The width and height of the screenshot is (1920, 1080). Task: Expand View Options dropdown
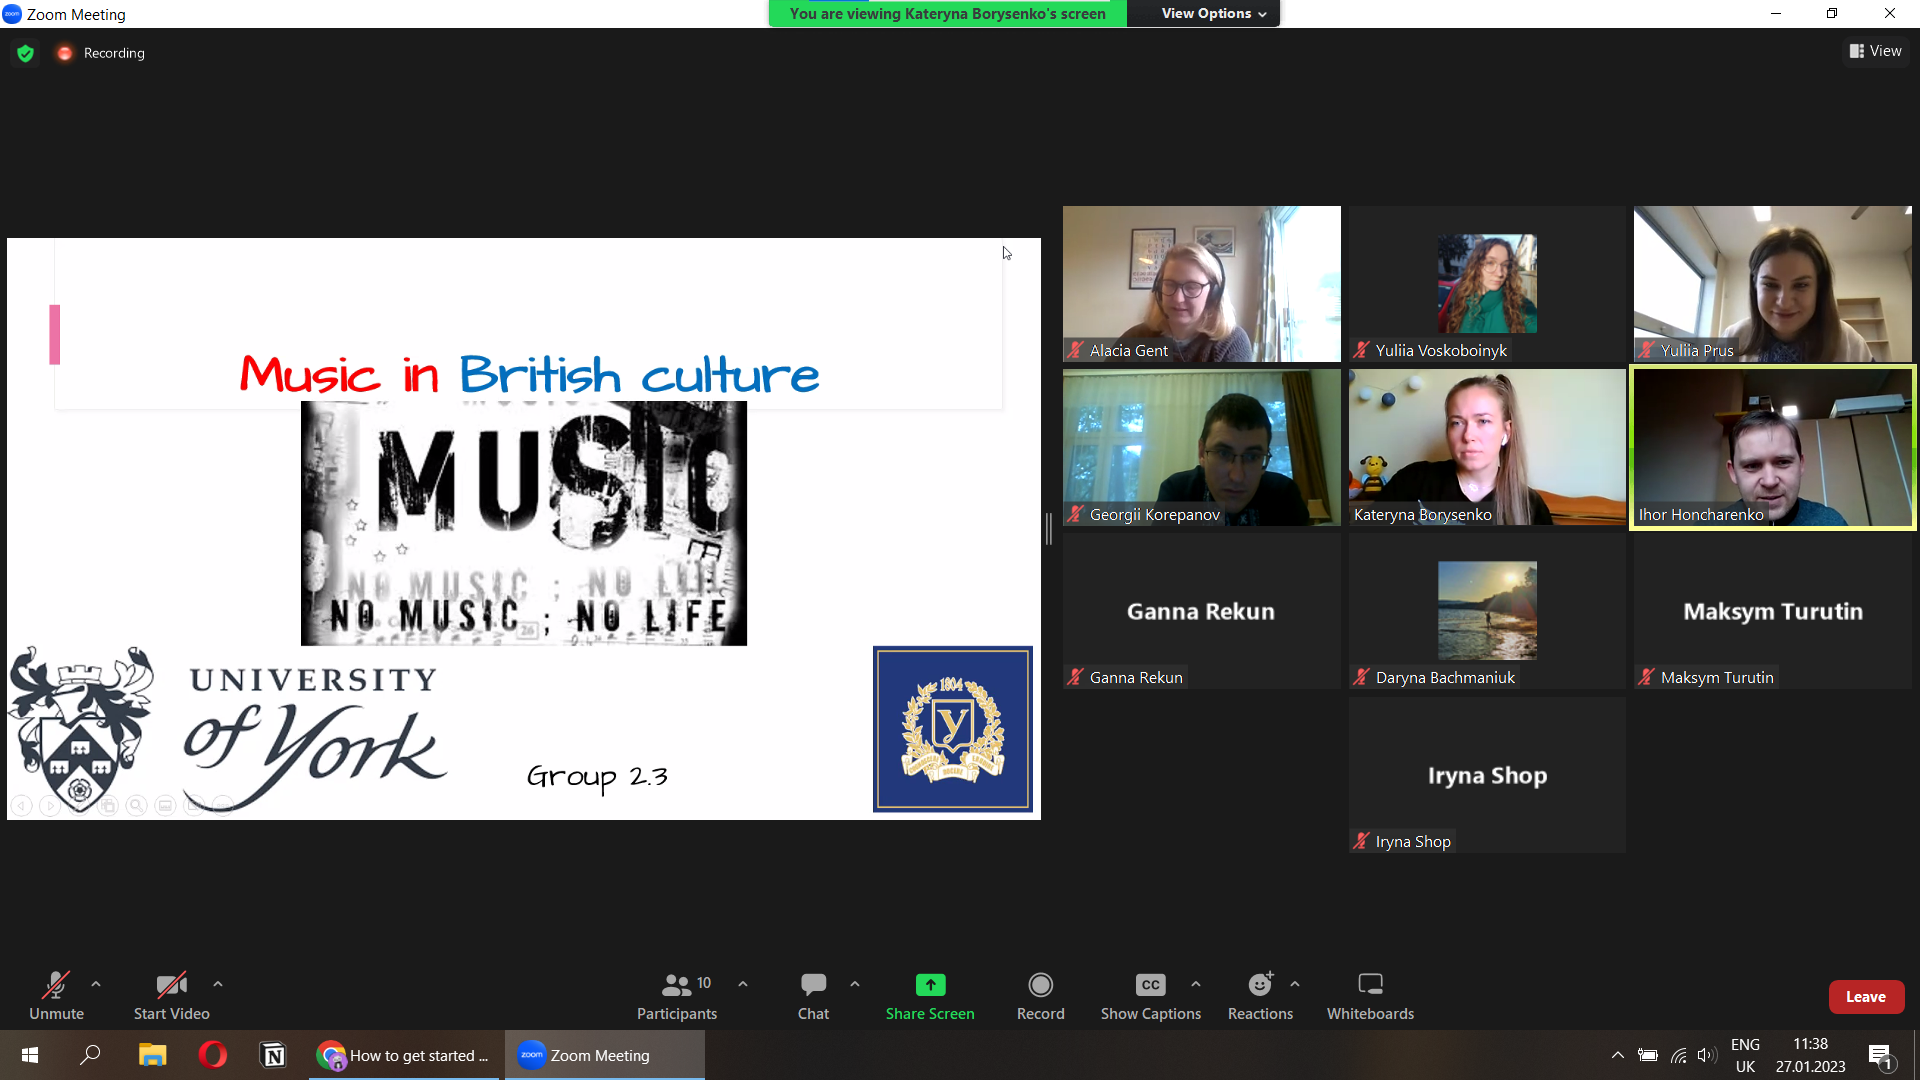[1213, 13]
